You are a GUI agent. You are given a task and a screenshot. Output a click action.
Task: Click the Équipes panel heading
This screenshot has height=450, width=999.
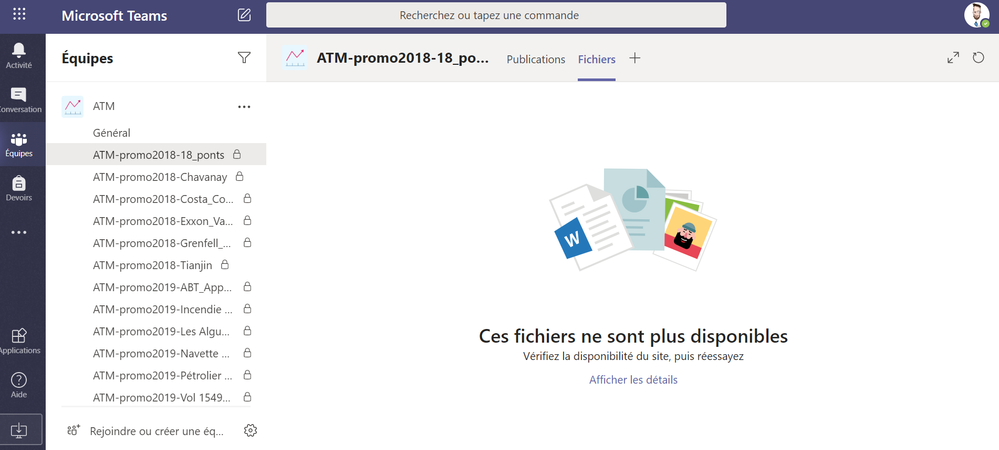tap(87, 59)
